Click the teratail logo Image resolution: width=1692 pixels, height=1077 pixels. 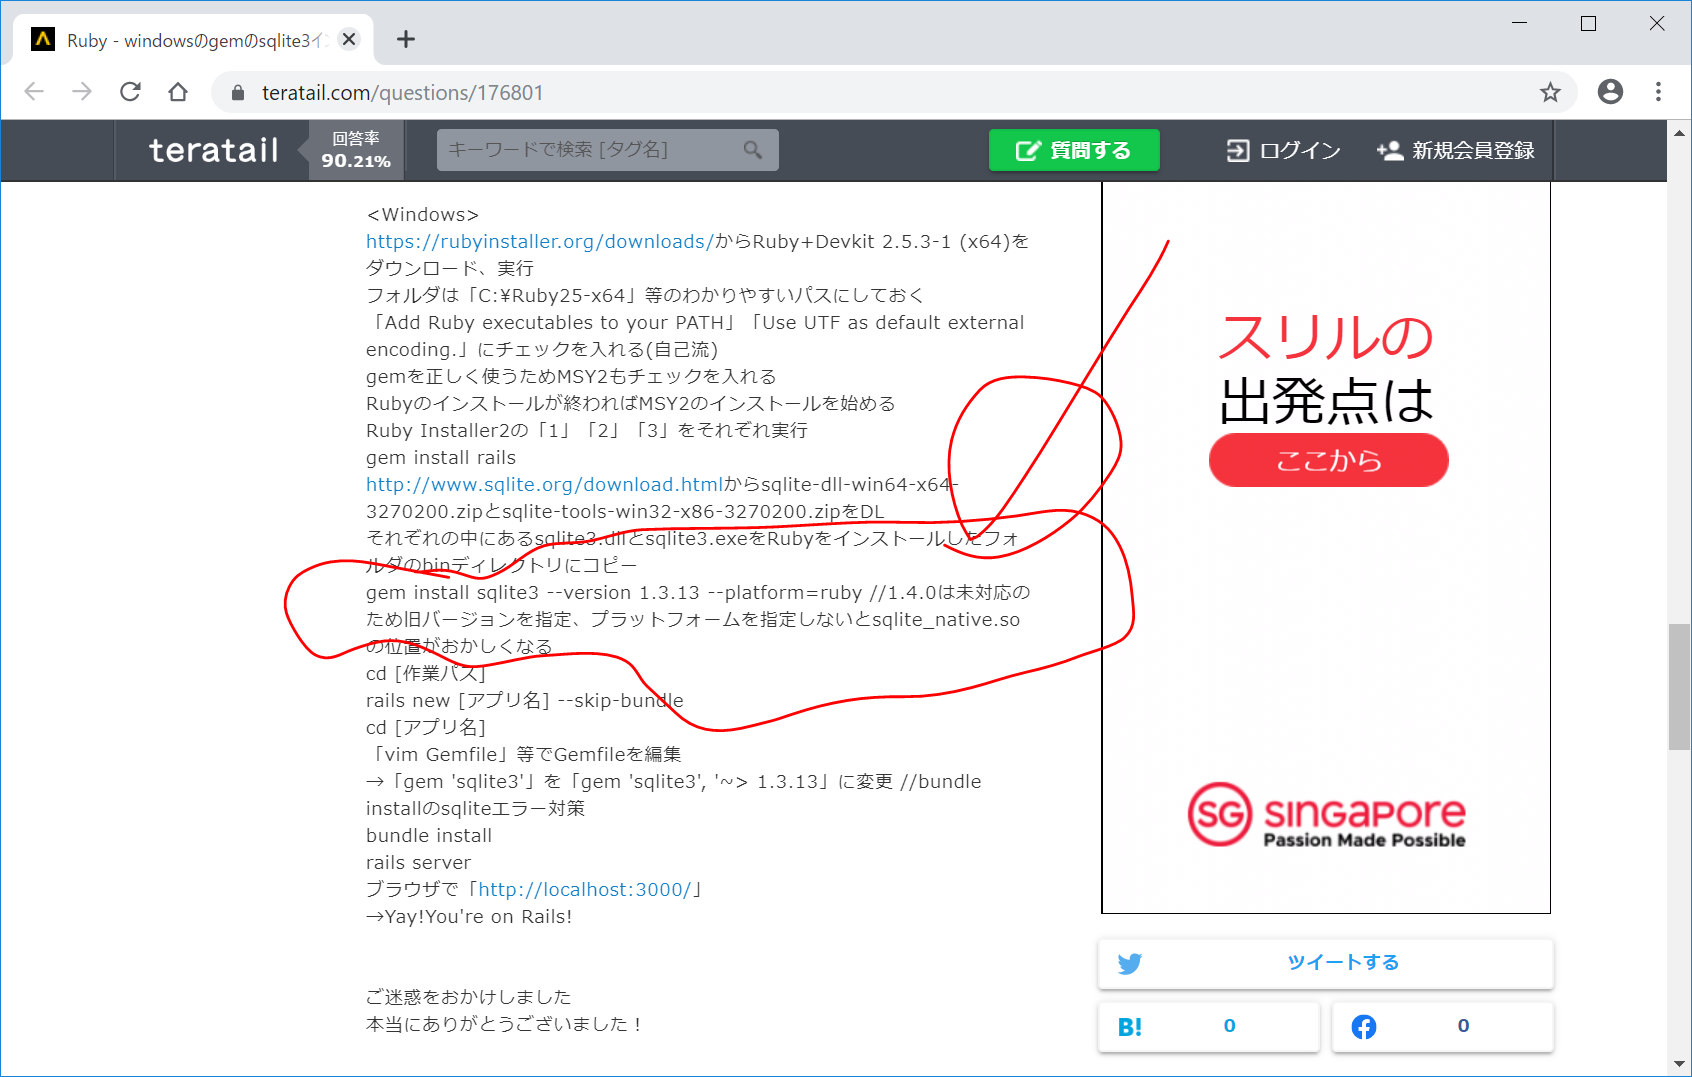pyautogui.click(x=214, y=150)
